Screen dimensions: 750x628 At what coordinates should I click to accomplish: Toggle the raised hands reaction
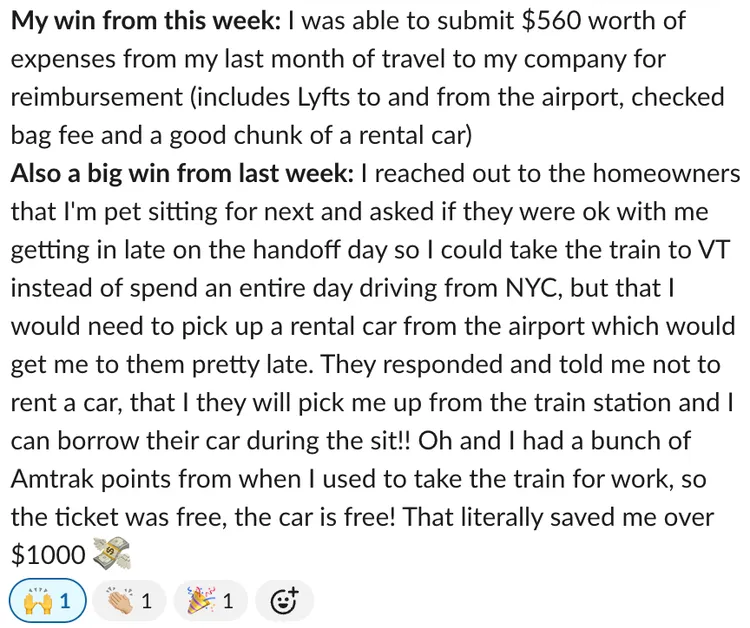pyautogui.click(x=48, y=601)
